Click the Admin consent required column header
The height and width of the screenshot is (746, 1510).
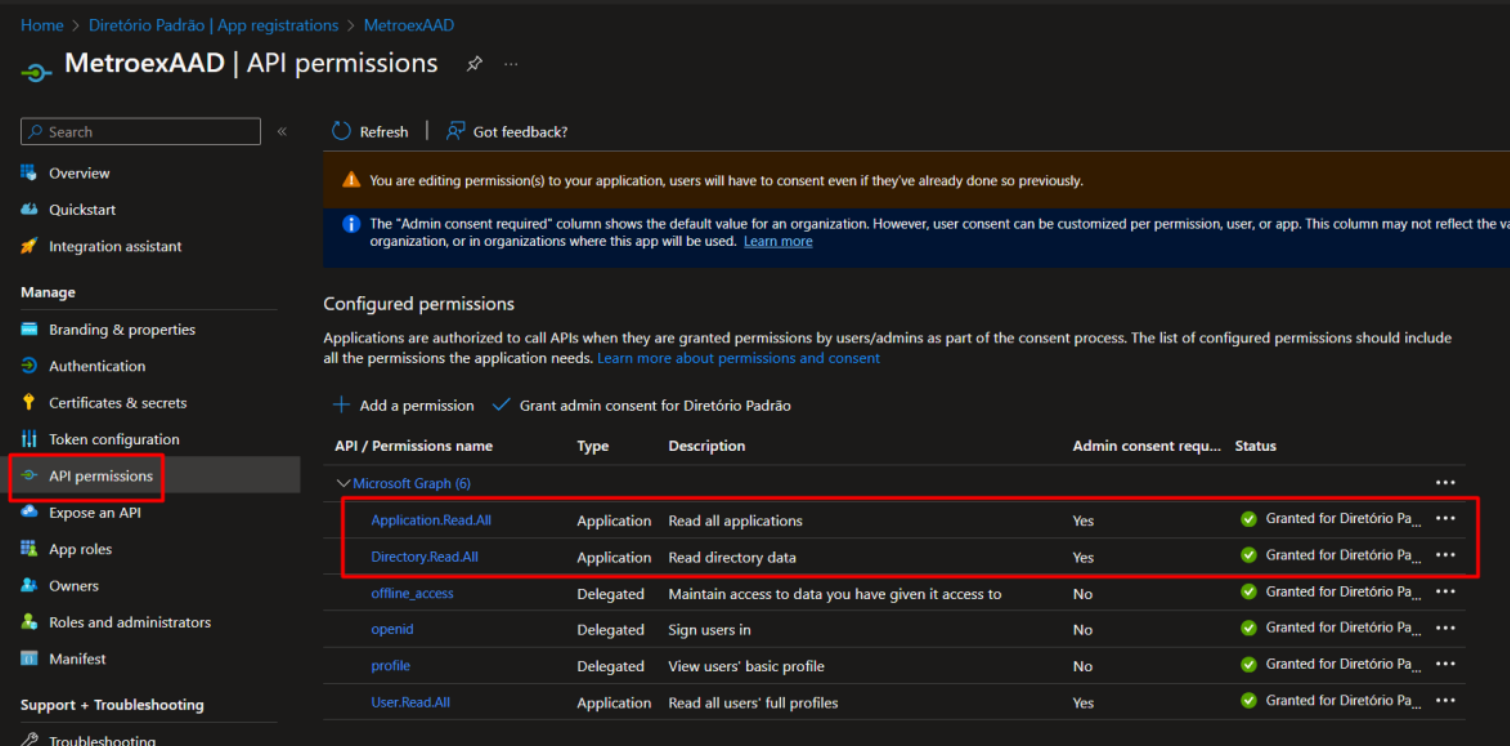pos(1147,446)
